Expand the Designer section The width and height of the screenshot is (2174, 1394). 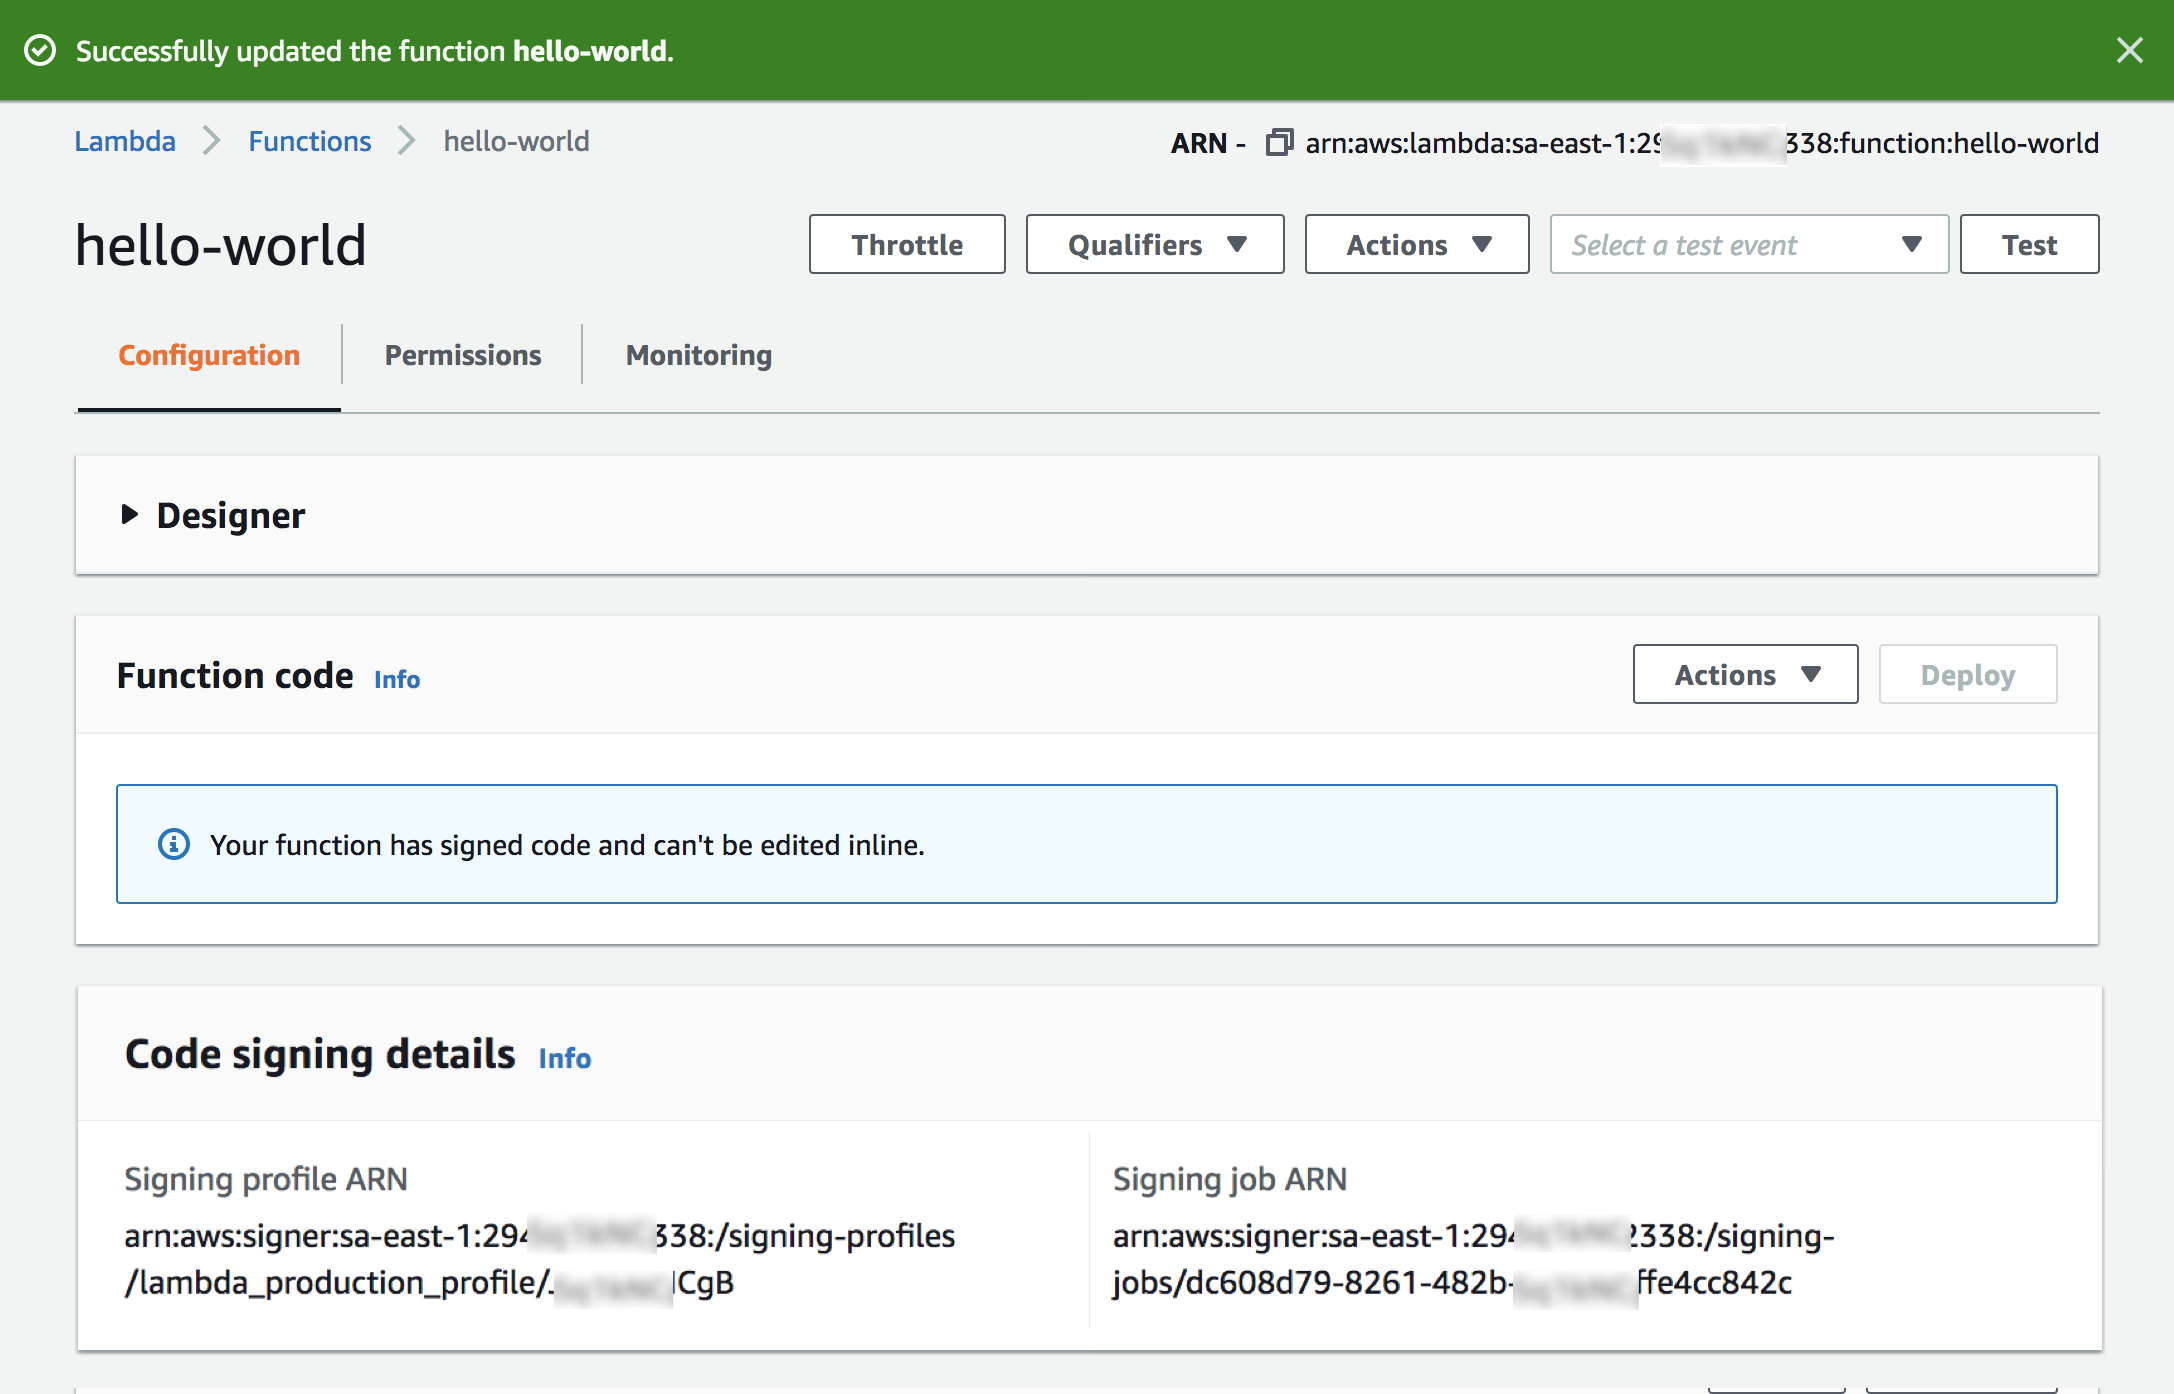point(129,515)
